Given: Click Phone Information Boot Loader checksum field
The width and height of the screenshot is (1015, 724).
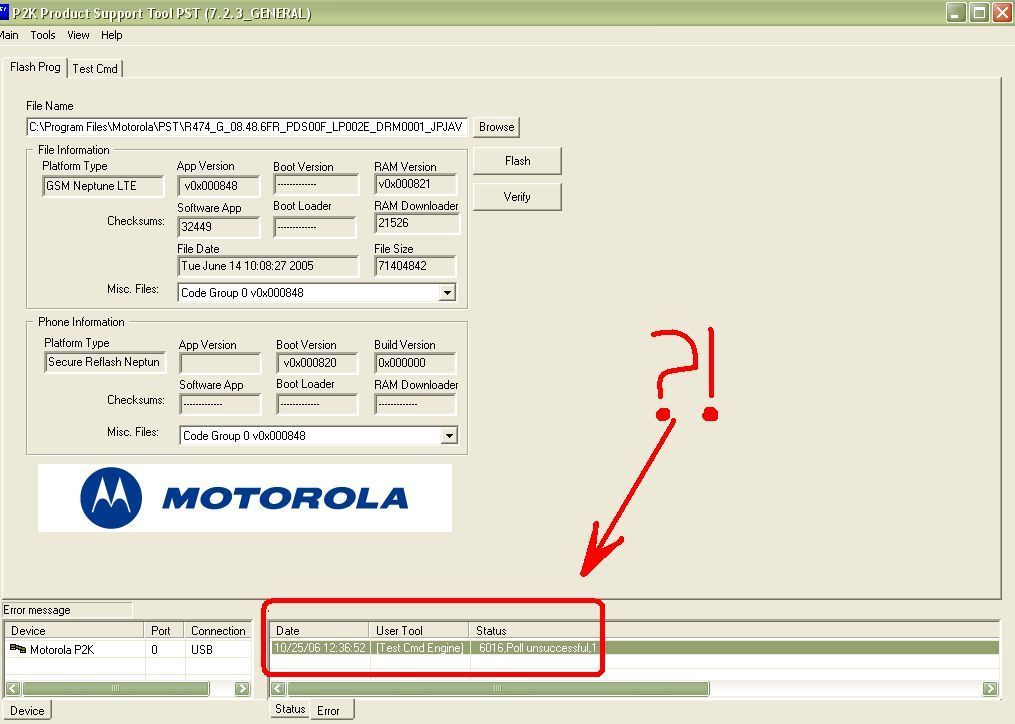Looking at the screenshot, I should pos(317,404).
